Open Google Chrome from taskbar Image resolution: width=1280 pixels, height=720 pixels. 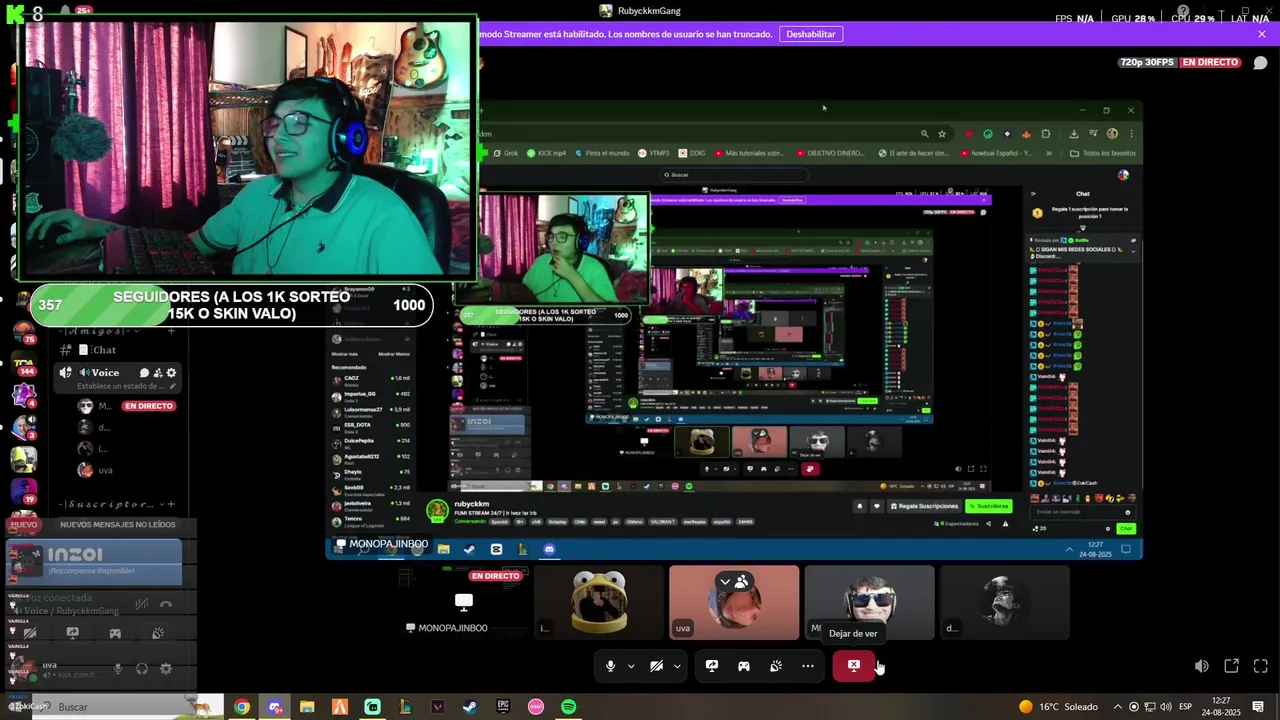(x=242, y=707)
